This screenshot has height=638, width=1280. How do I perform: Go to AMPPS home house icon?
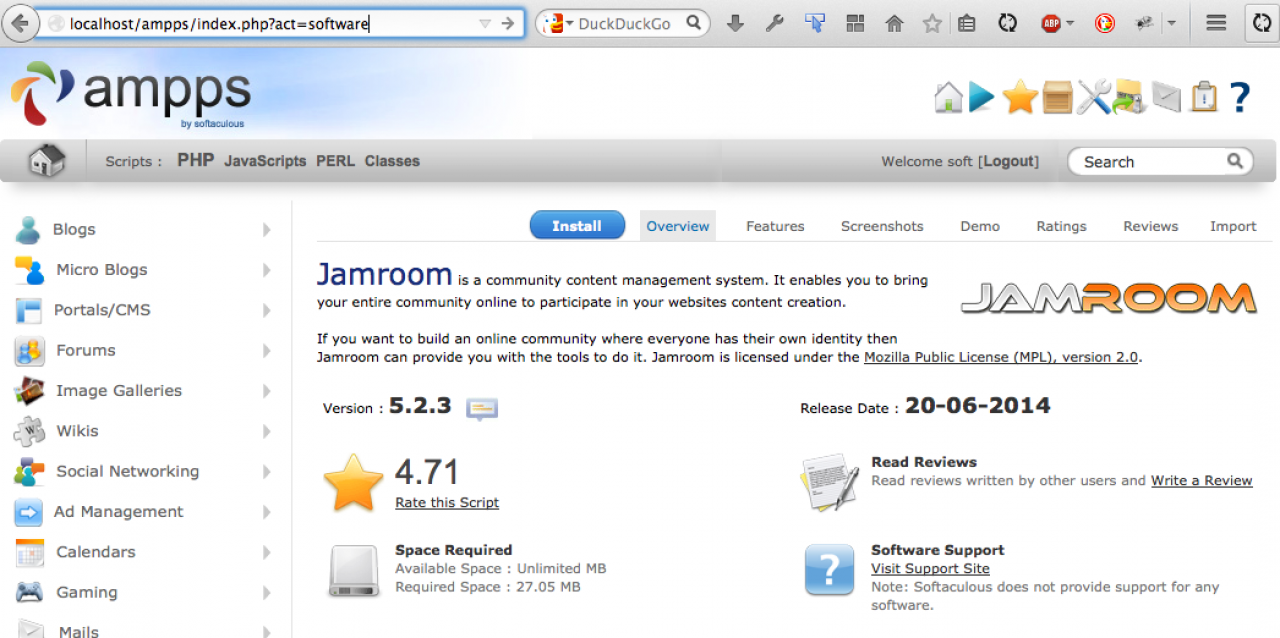pyautogui.click(x=948, y=97)
